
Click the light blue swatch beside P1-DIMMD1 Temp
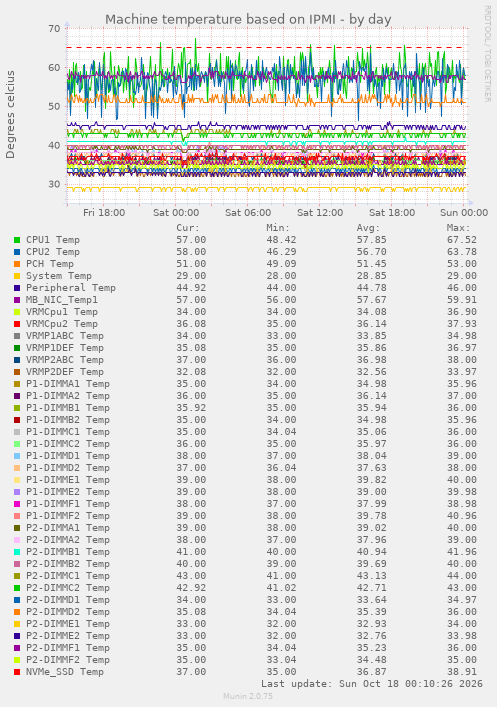point(17,456)
